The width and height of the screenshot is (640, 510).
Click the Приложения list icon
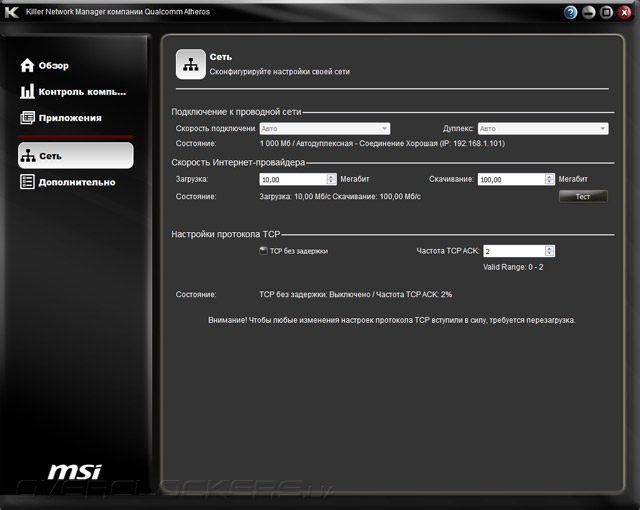click(x=27, y=118)
